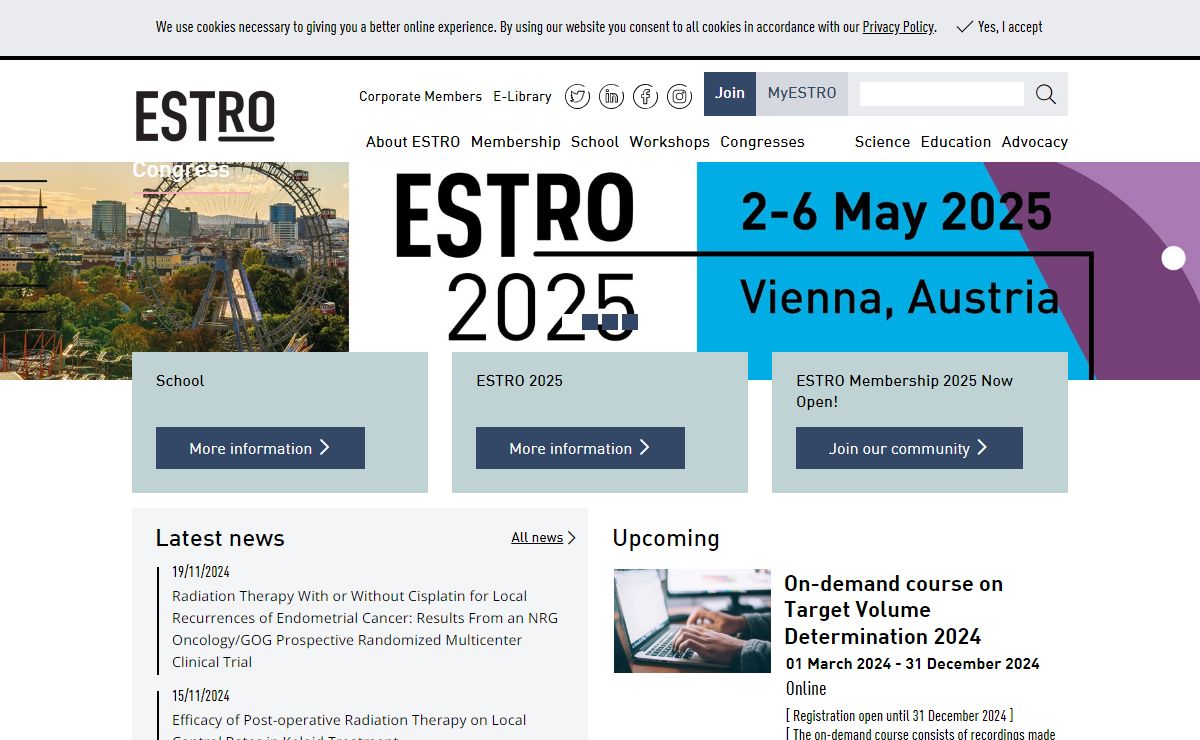
Task: Open the School menu item
Action: click(595, 142)
